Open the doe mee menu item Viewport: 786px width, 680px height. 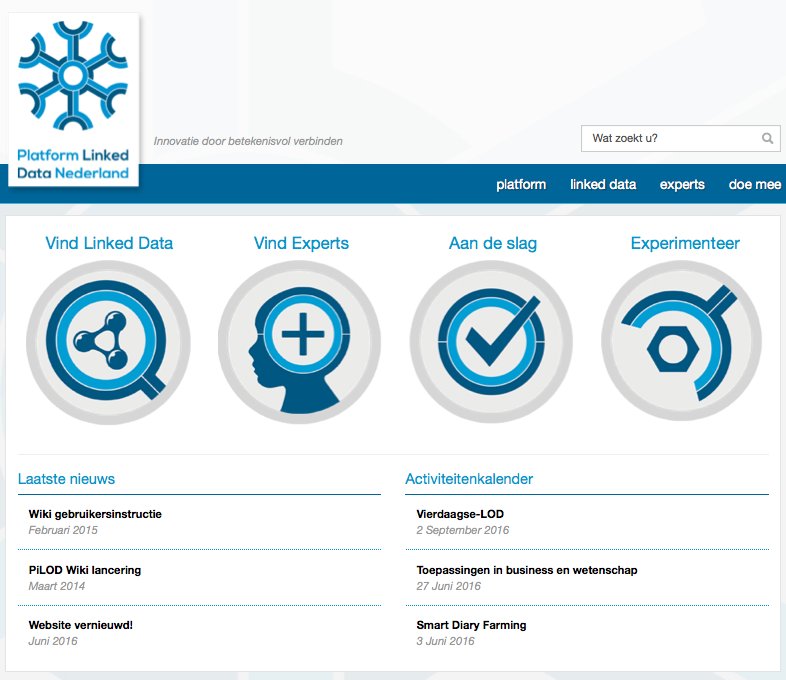point(755,184)
